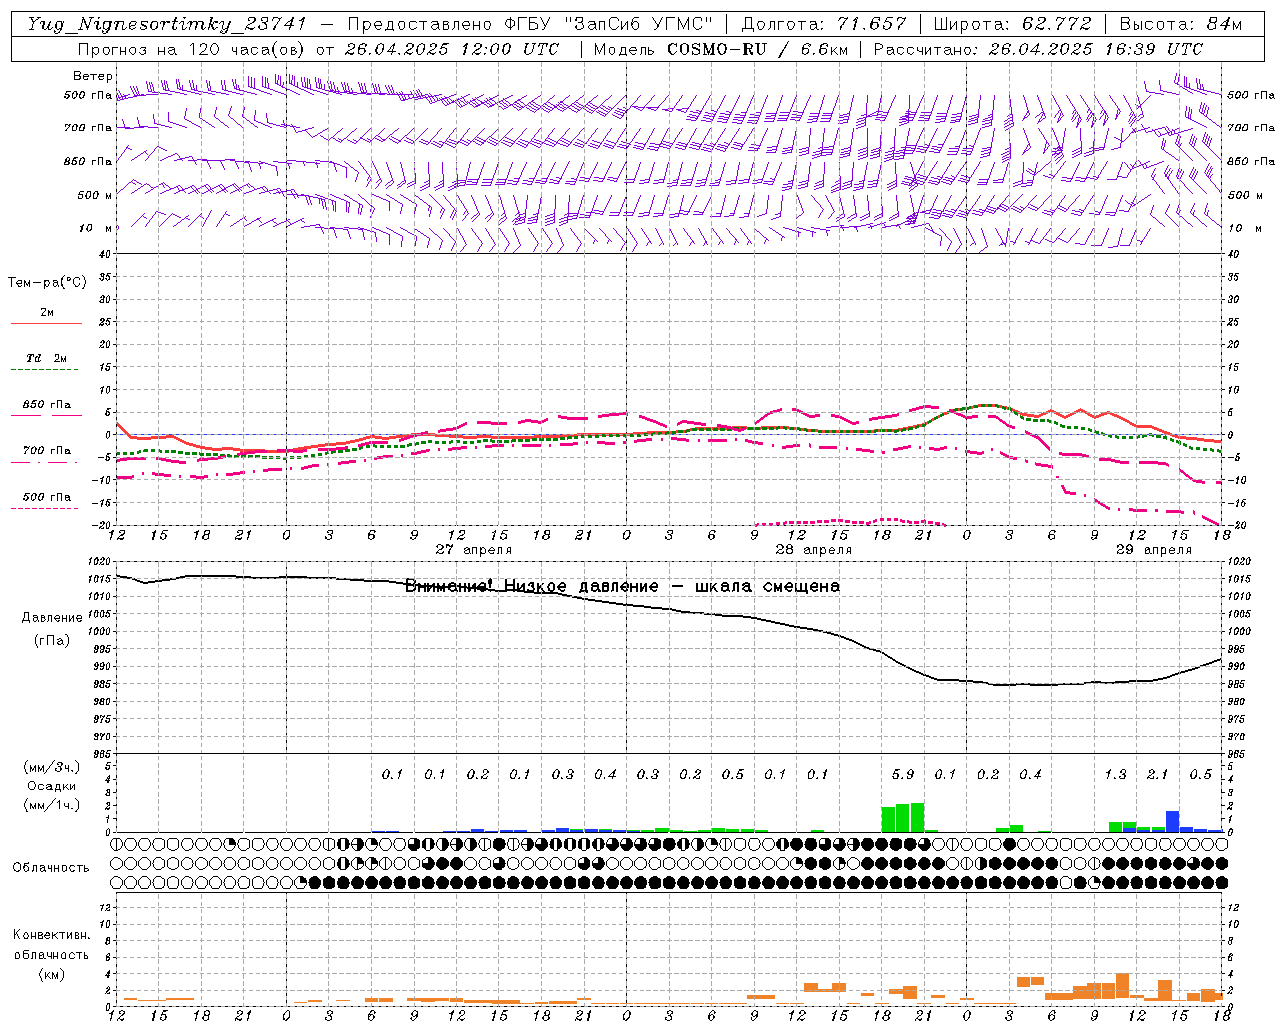This screenshot has height=1024, width=1280.
Task: Click the Широта: 62.772 value
Action: (x=1012, y=25)
